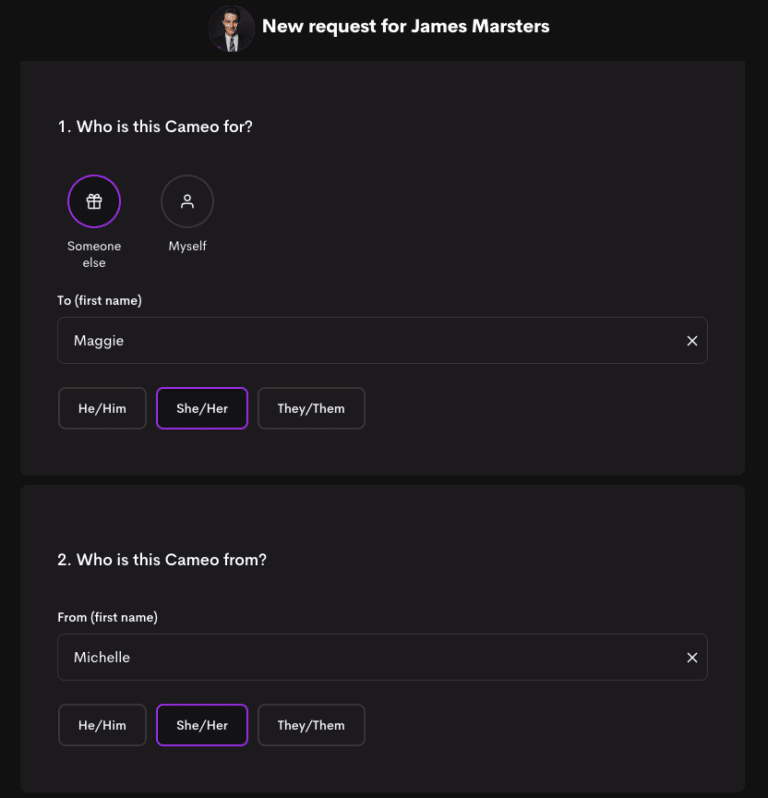The height and width of the screenshot is (798, 768).
Task: Pick They/Them under the To field
Action: 311,409
